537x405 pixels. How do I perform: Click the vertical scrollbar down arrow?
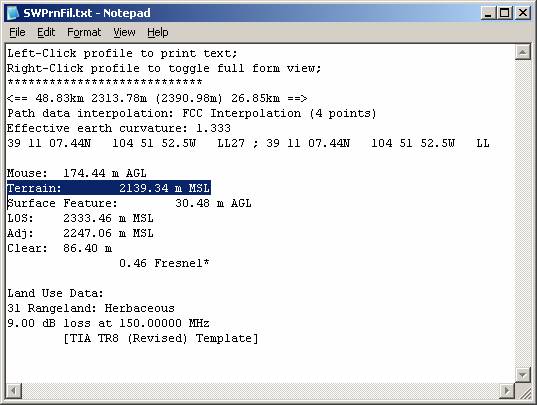point(522,375)
